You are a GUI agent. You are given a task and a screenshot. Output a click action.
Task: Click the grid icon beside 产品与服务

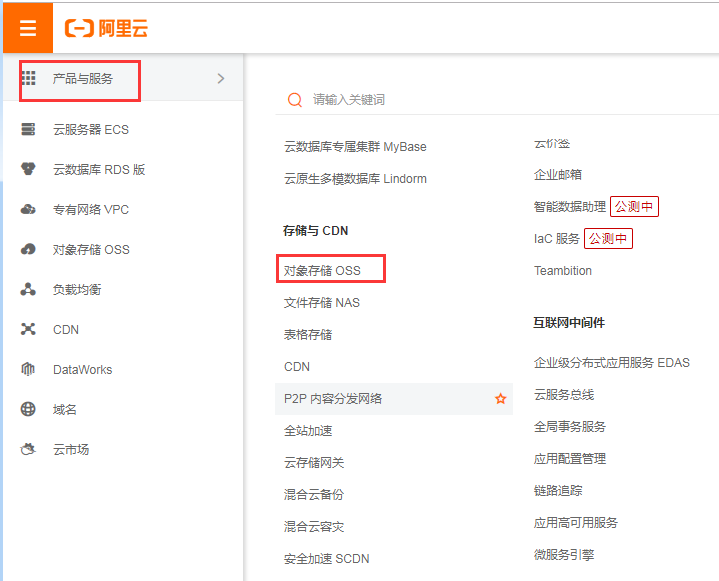pyautogui.click(x=28, y=78)
